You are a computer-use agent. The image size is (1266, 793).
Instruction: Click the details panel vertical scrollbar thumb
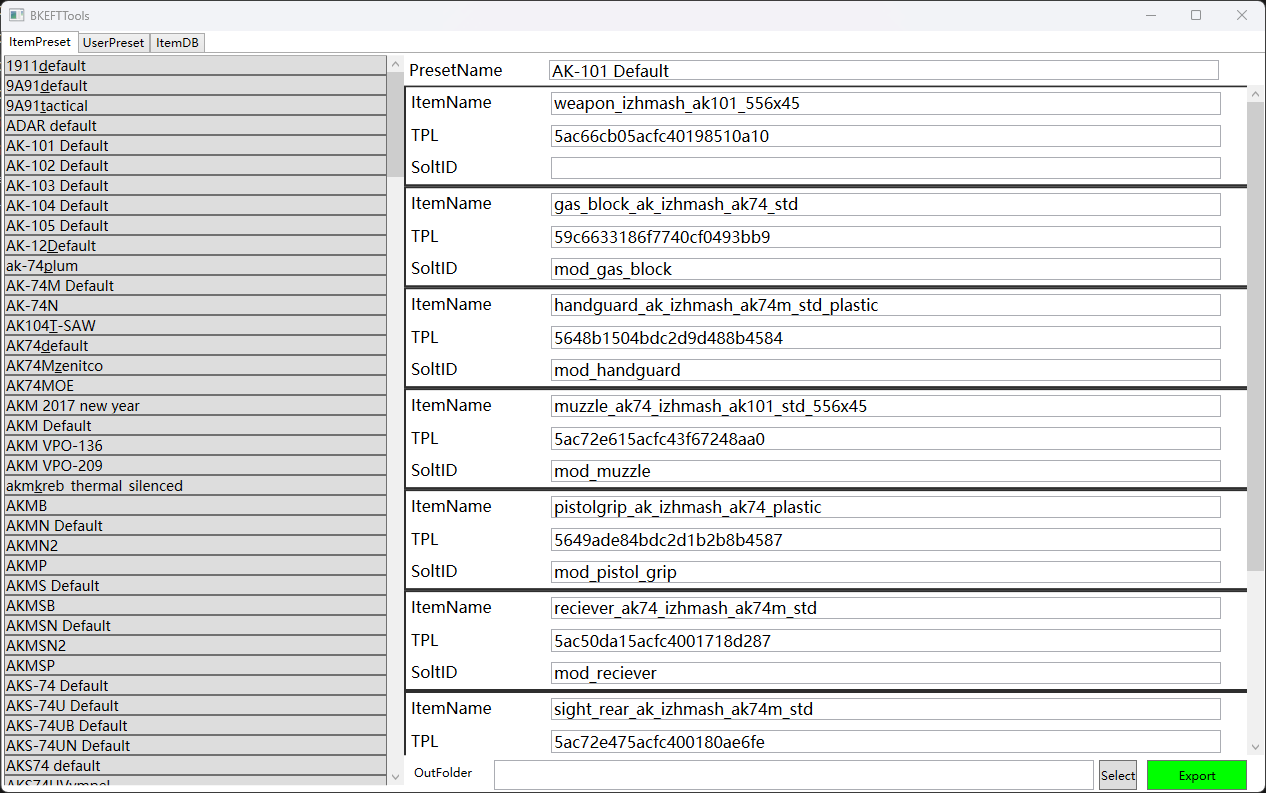coord(1256,337)
